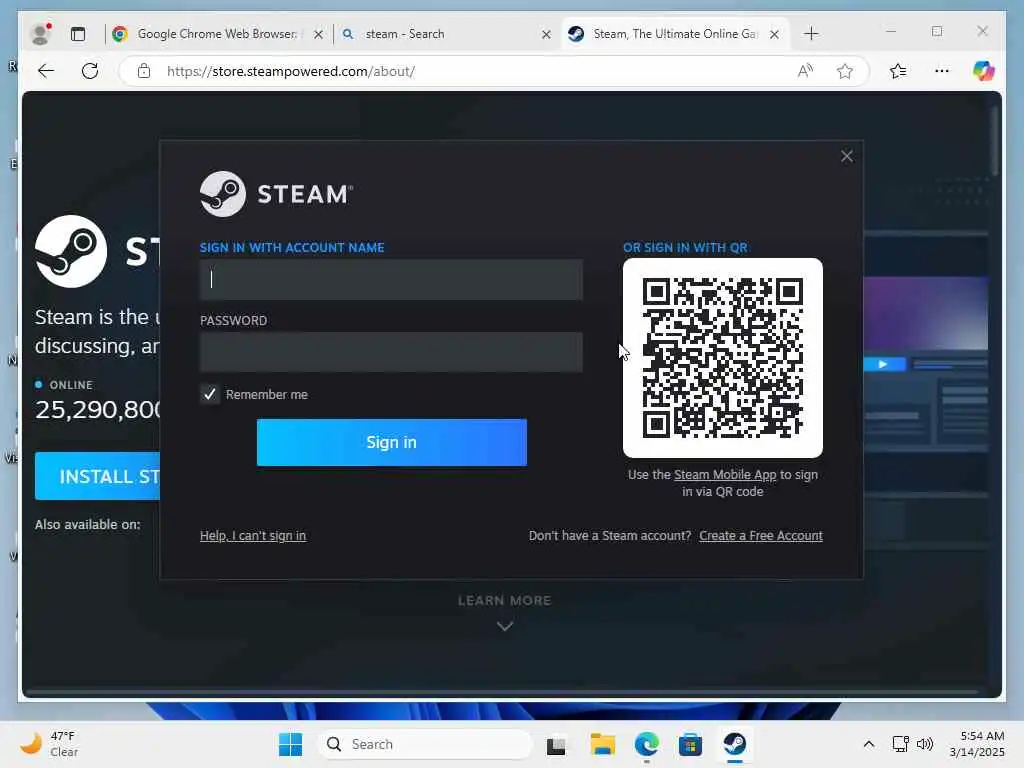Open the Help, I can't sign in link

pos(253,536)
